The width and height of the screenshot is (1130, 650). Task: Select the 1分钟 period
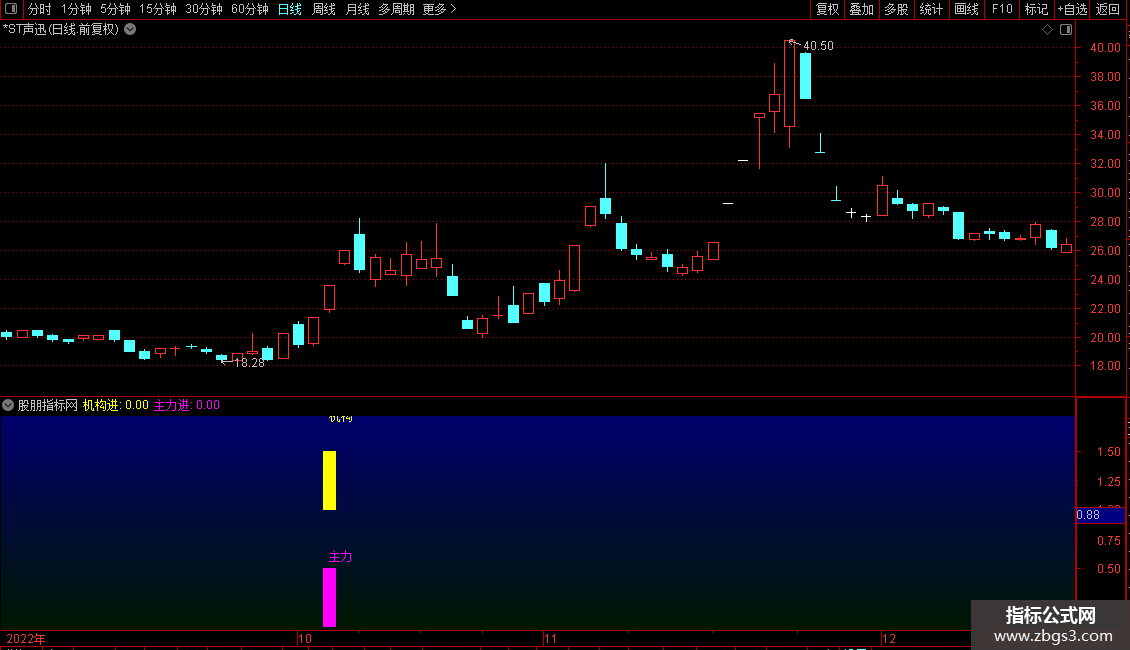(76, 9)
